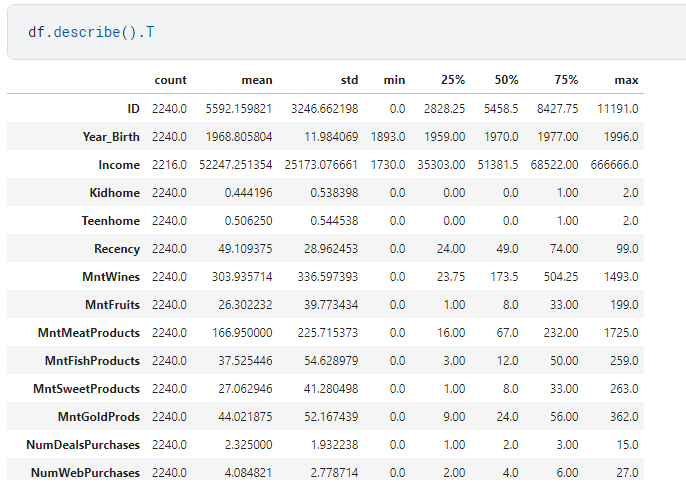This screenshot has height=486, width=686.
Task: Click the max column header
Action: click(627, 80)
